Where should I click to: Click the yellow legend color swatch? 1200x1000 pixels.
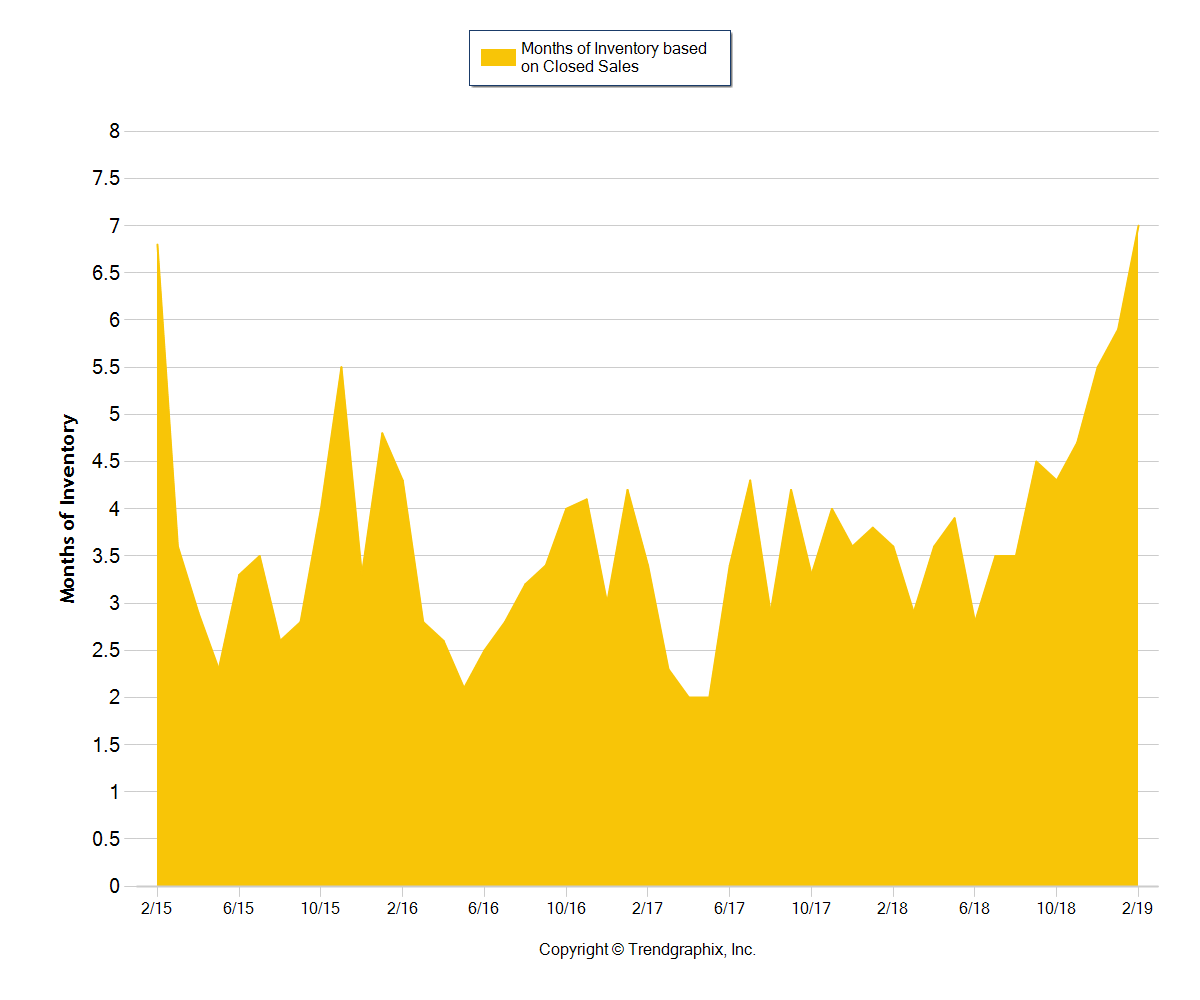(498, 57)
